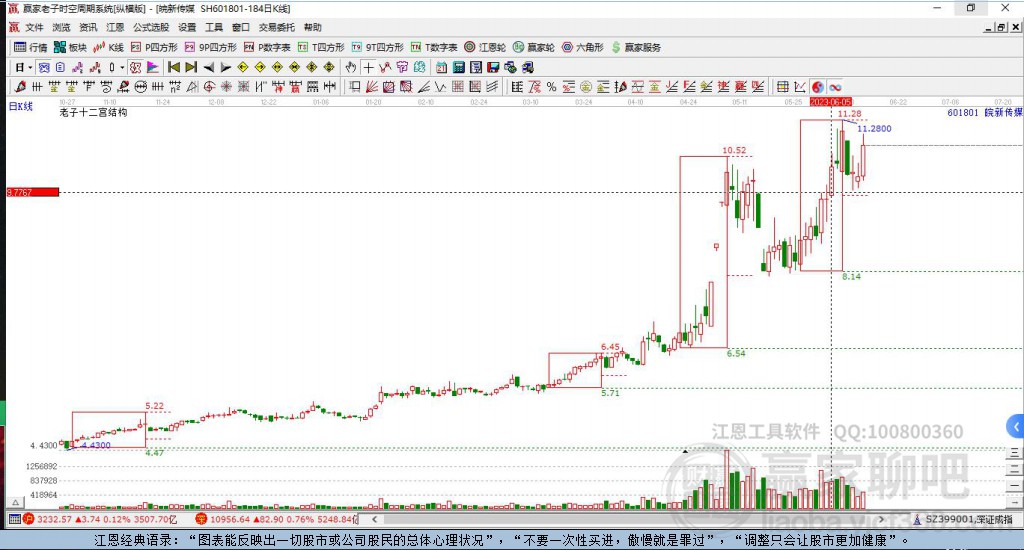Image resolution: width=1024 pixels, height=550 pixels.
Task: Click the 11.28 high price label
Action: tap(849, 114)
